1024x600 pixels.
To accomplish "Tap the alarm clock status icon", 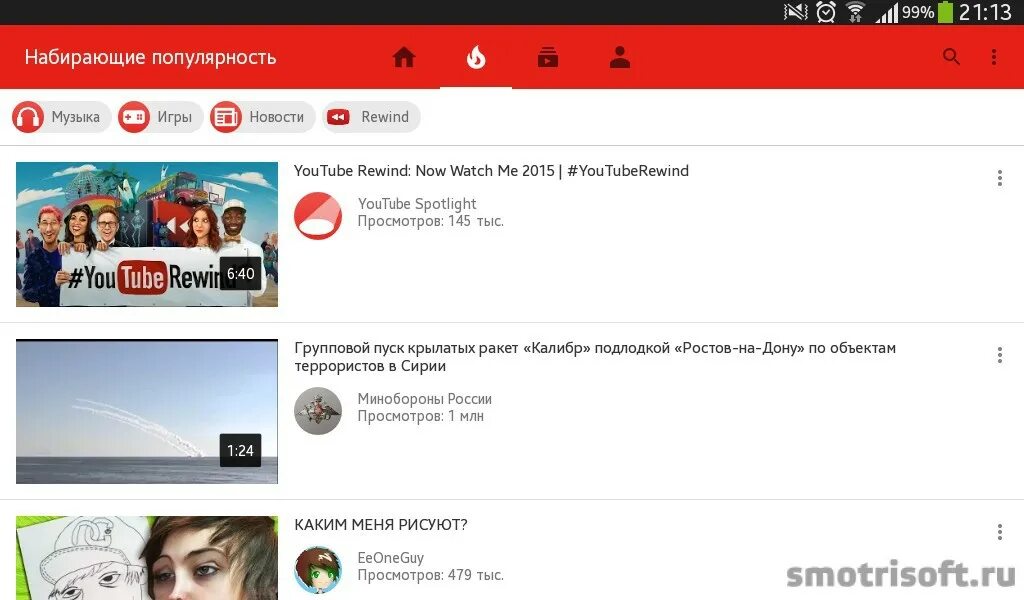I will tap(826, 12).
